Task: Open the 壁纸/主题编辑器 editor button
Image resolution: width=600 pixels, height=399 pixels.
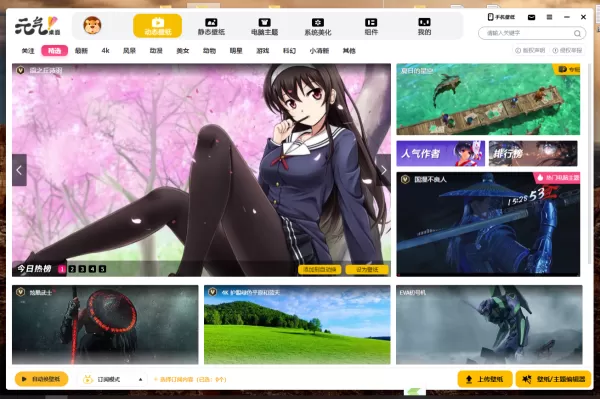Action: pos(554,379)
